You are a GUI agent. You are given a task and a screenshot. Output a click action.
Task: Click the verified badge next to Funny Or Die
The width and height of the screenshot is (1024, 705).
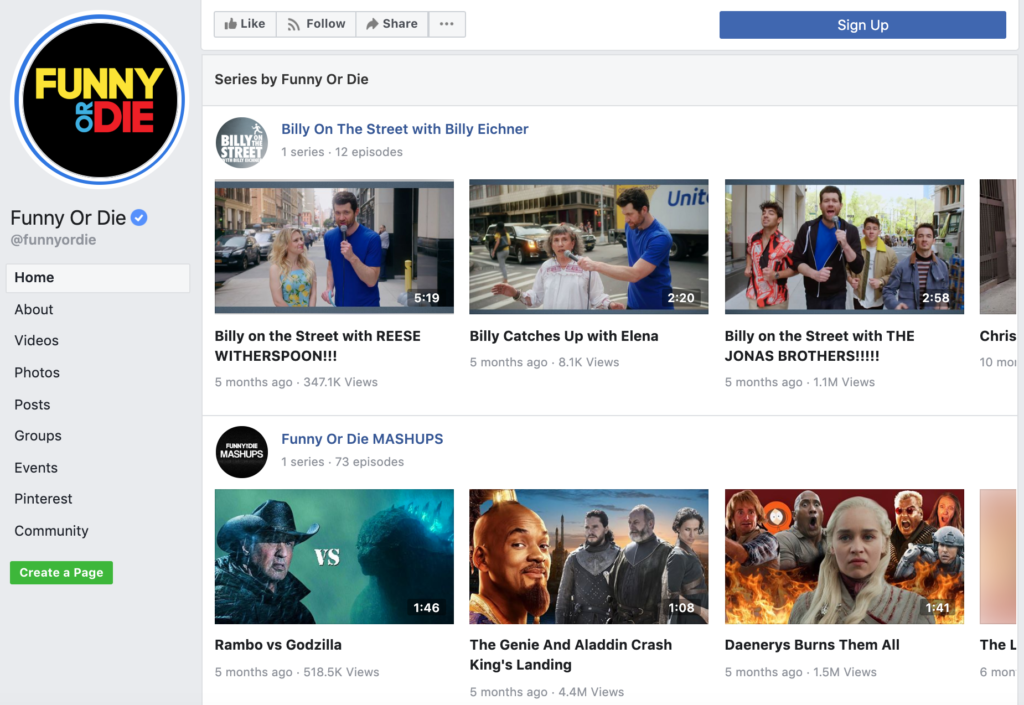[x=137, y=217]
